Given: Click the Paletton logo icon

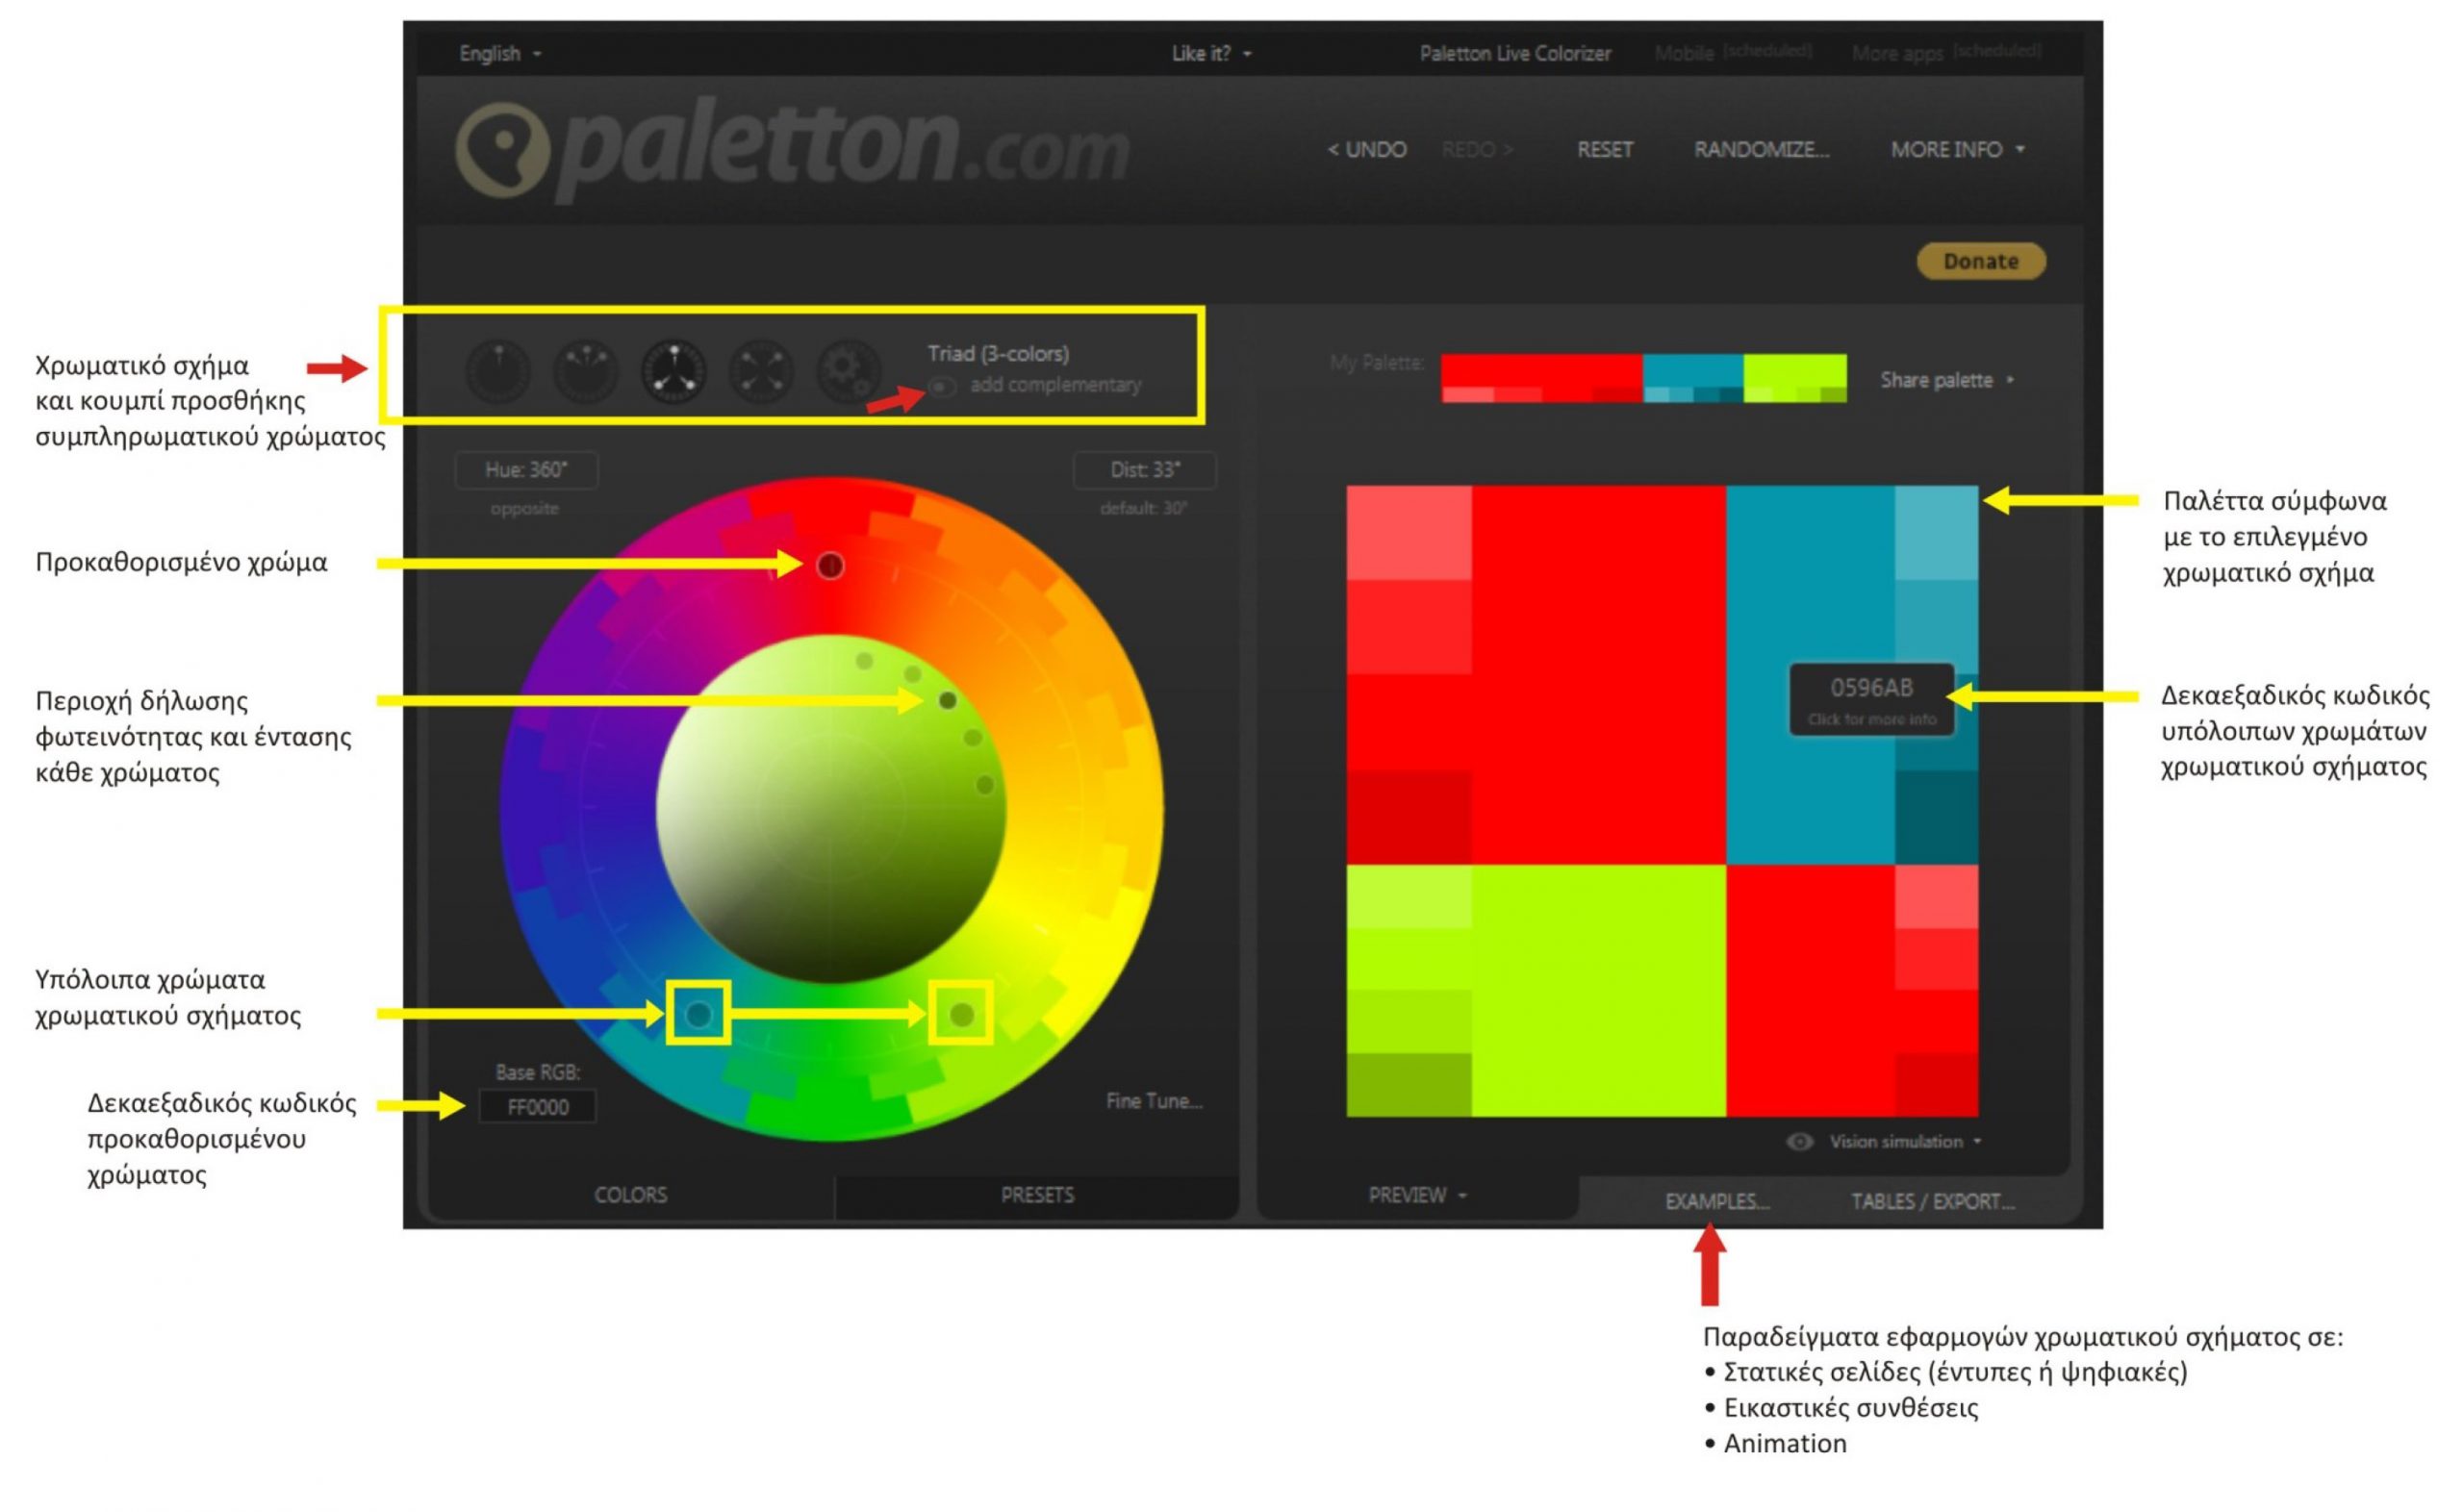Looking at the screenshot, I should pyautogui.click(x=503, y=150).
